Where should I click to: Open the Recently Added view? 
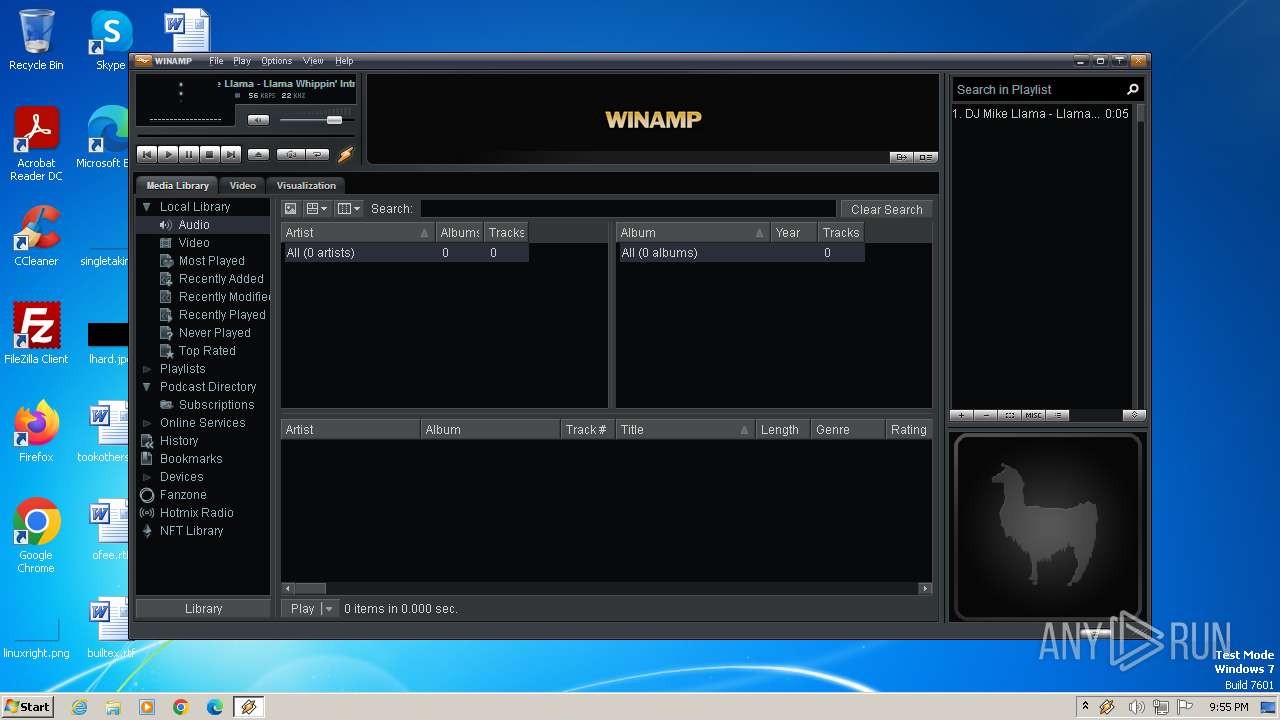click(221, 279)
